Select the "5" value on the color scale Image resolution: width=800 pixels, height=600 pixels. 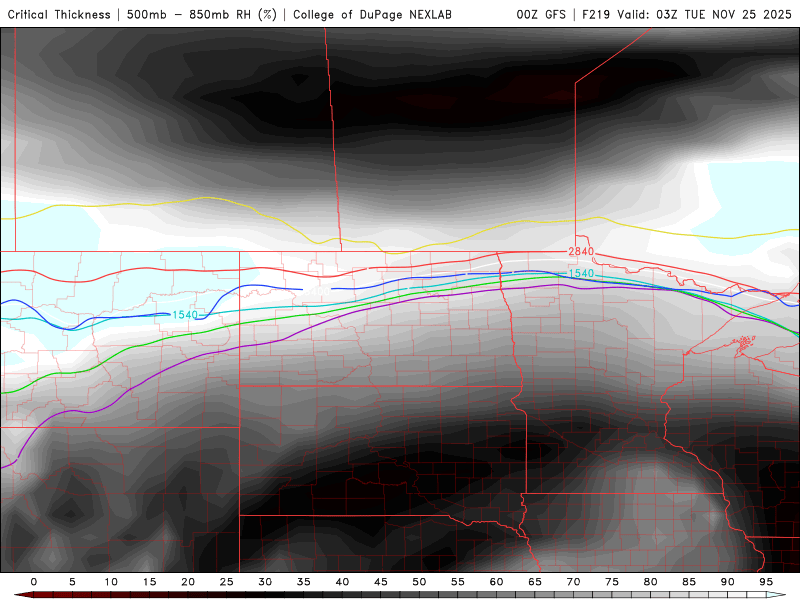click(72, 582)
